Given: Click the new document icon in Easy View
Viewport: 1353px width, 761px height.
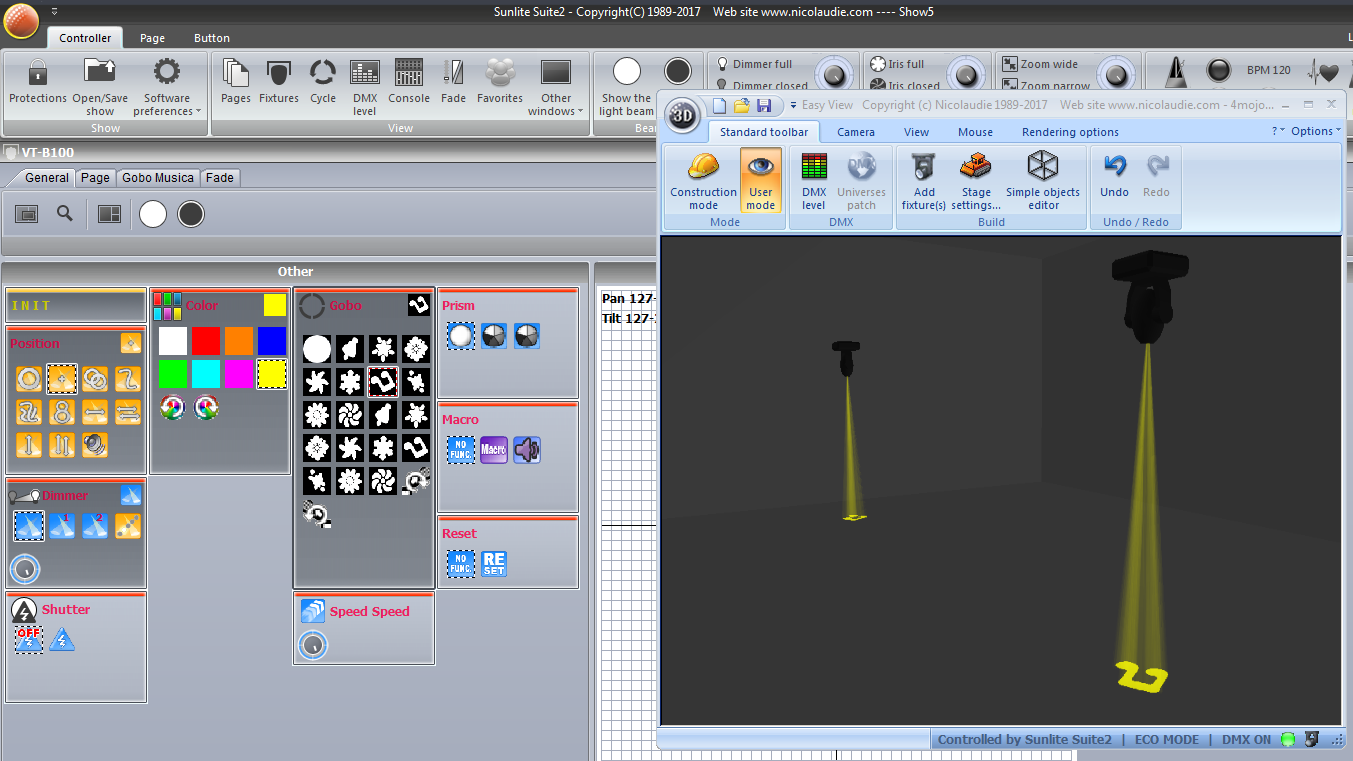Looking at the screenshot, I should pos(720,106).
